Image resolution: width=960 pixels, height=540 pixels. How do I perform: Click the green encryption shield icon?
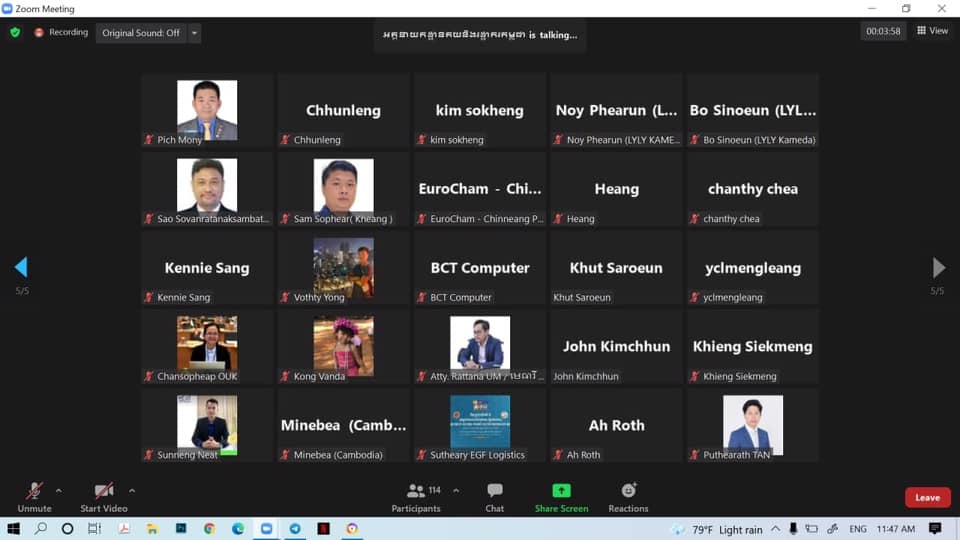tap(15, 32)
